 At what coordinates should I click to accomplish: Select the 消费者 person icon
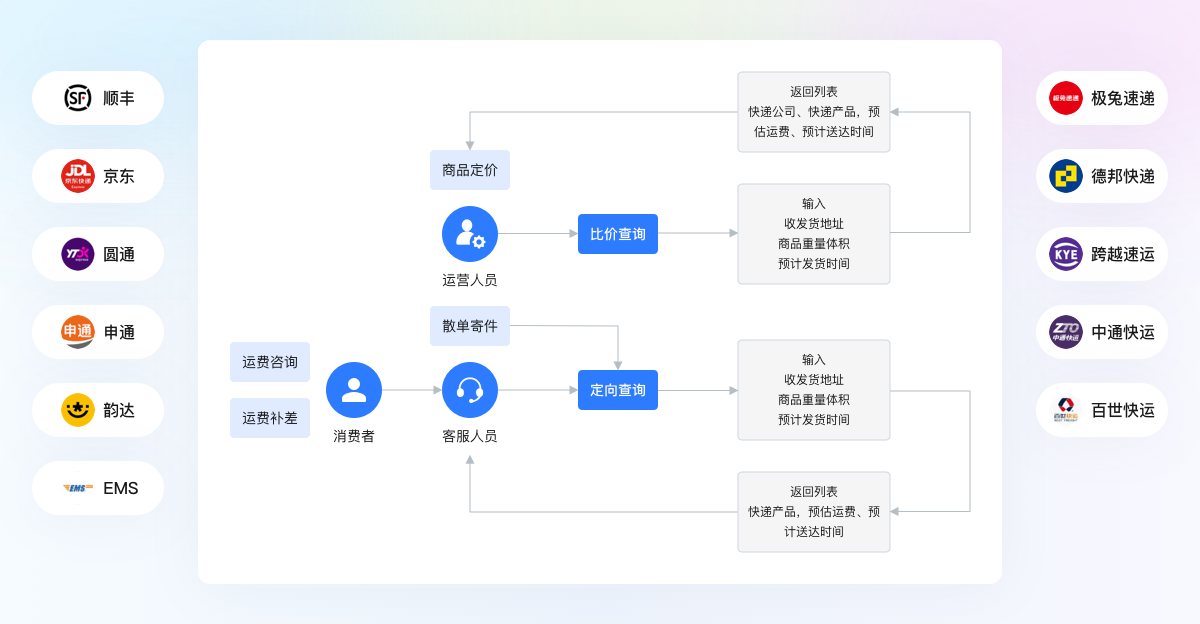click(354, 390)
